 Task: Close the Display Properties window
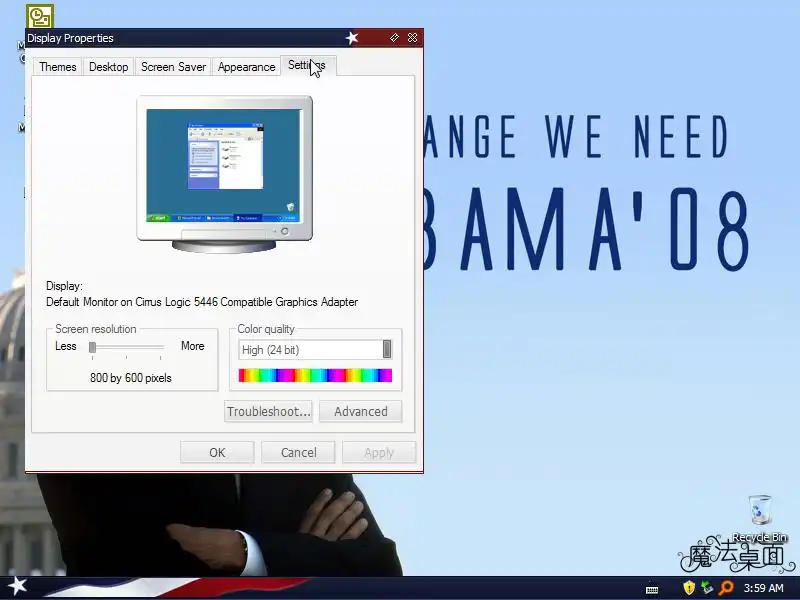click(x=412, y=38)
